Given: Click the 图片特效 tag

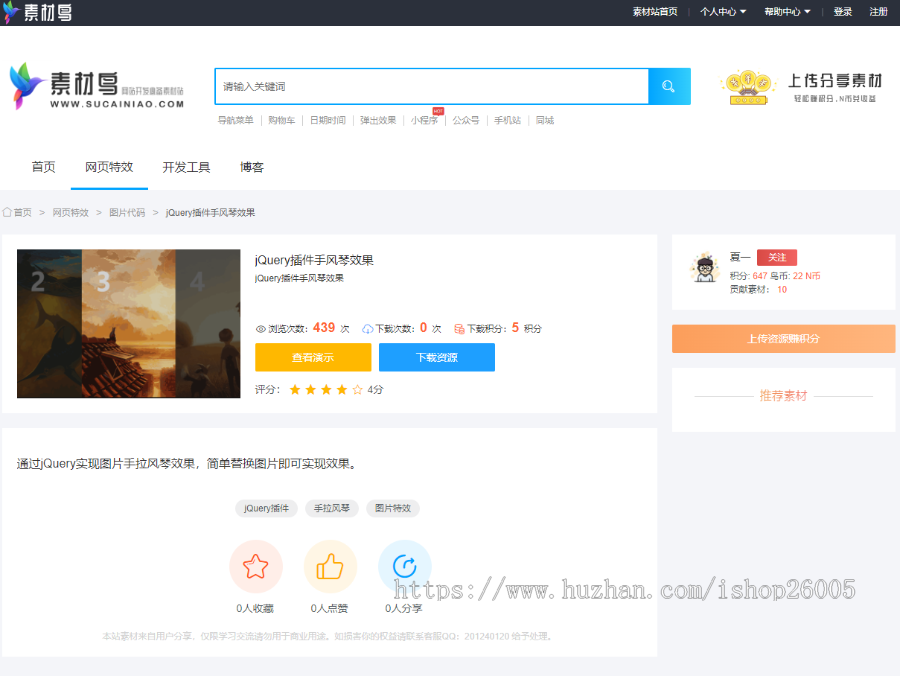Looking at the screenshot, I should (393, 508).
